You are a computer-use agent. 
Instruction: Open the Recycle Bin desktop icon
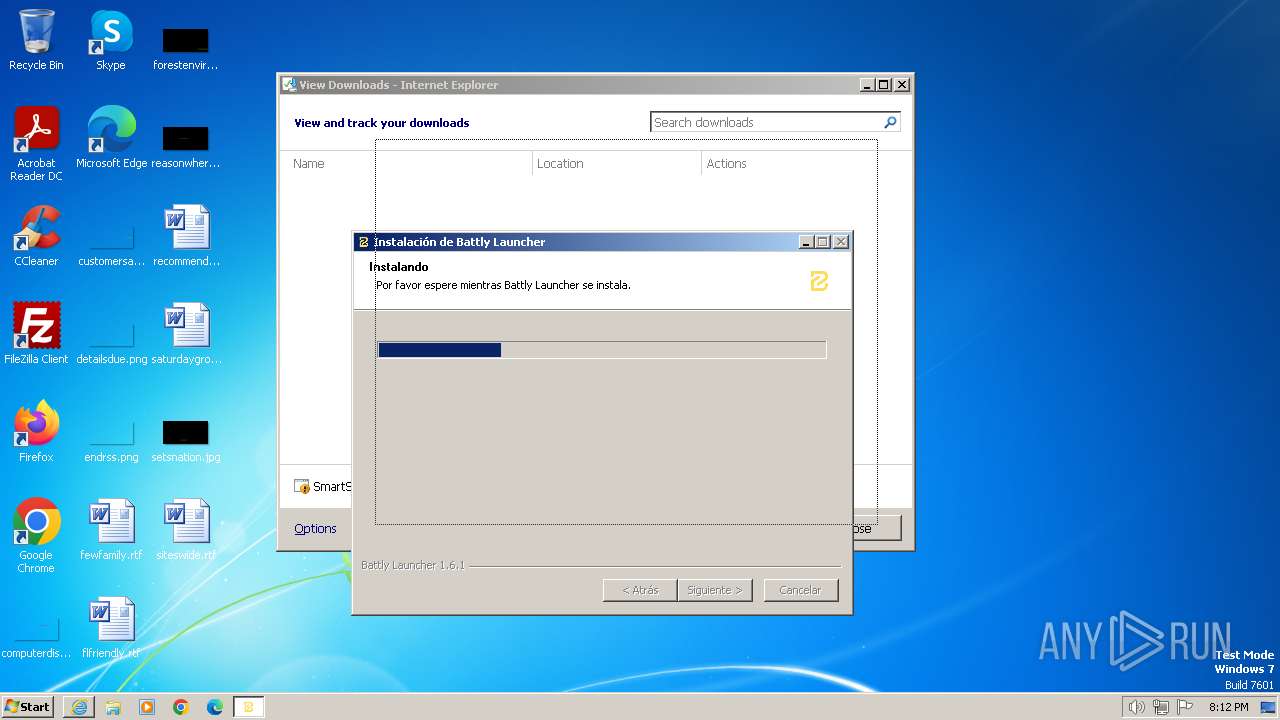tap(36, 41)
